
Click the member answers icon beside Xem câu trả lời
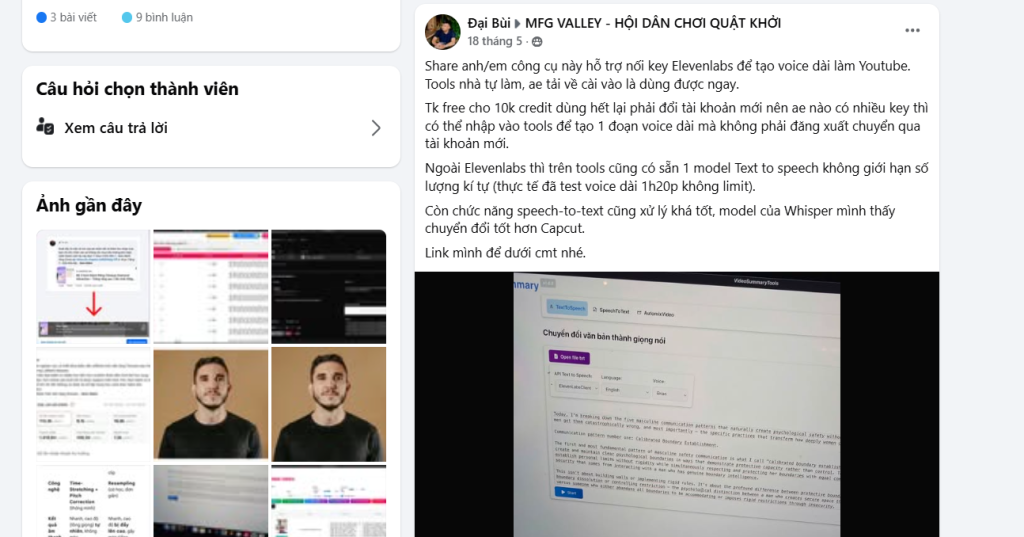coord(45,126)
